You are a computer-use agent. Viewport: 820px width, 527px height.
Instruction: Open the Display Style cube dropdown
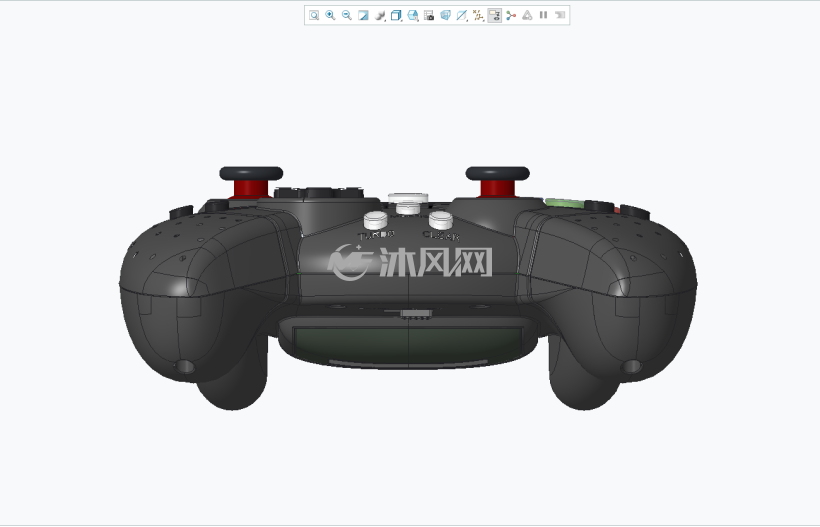396,15
